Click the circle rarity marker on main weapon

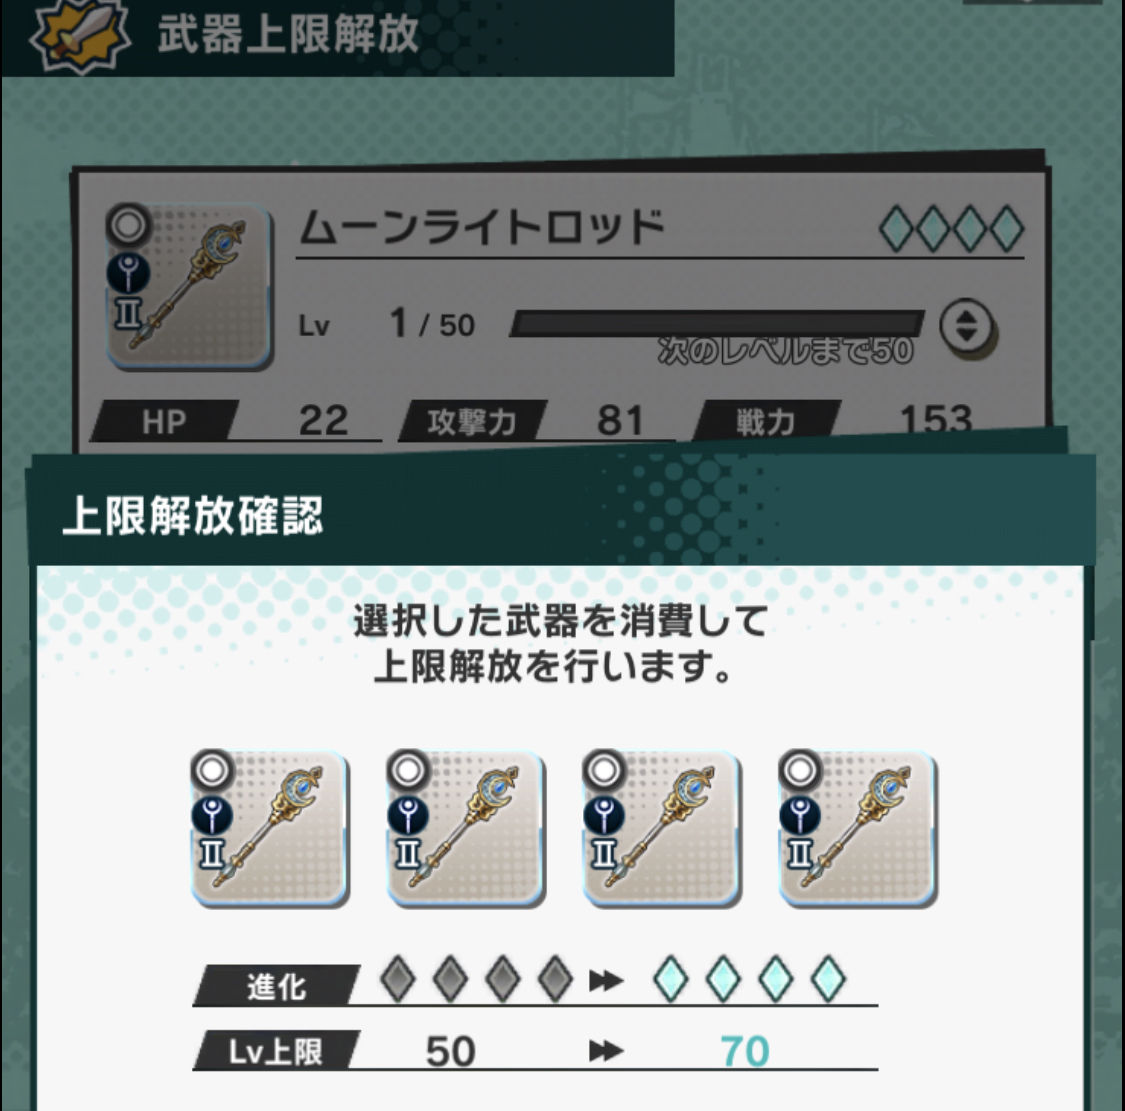(128, 225)
